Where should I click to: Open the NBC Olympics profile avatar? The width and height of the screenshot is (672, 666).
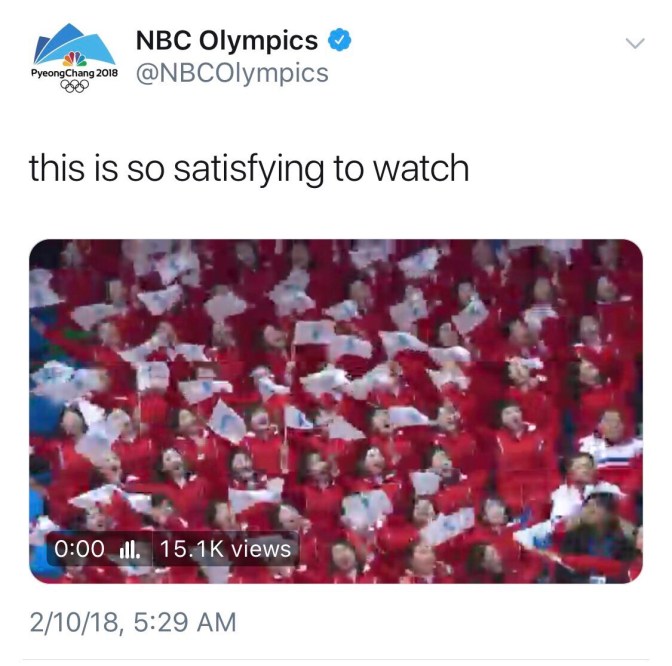pyautogui.click(x=74, y=58)
